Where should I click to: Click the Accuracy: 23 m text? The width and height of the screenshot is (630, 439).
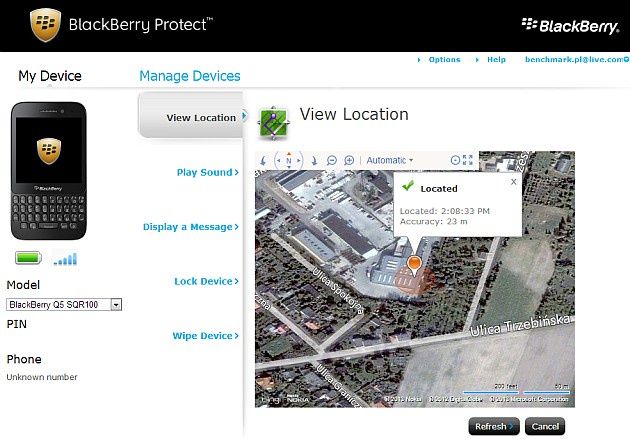[x=434, y=221]
